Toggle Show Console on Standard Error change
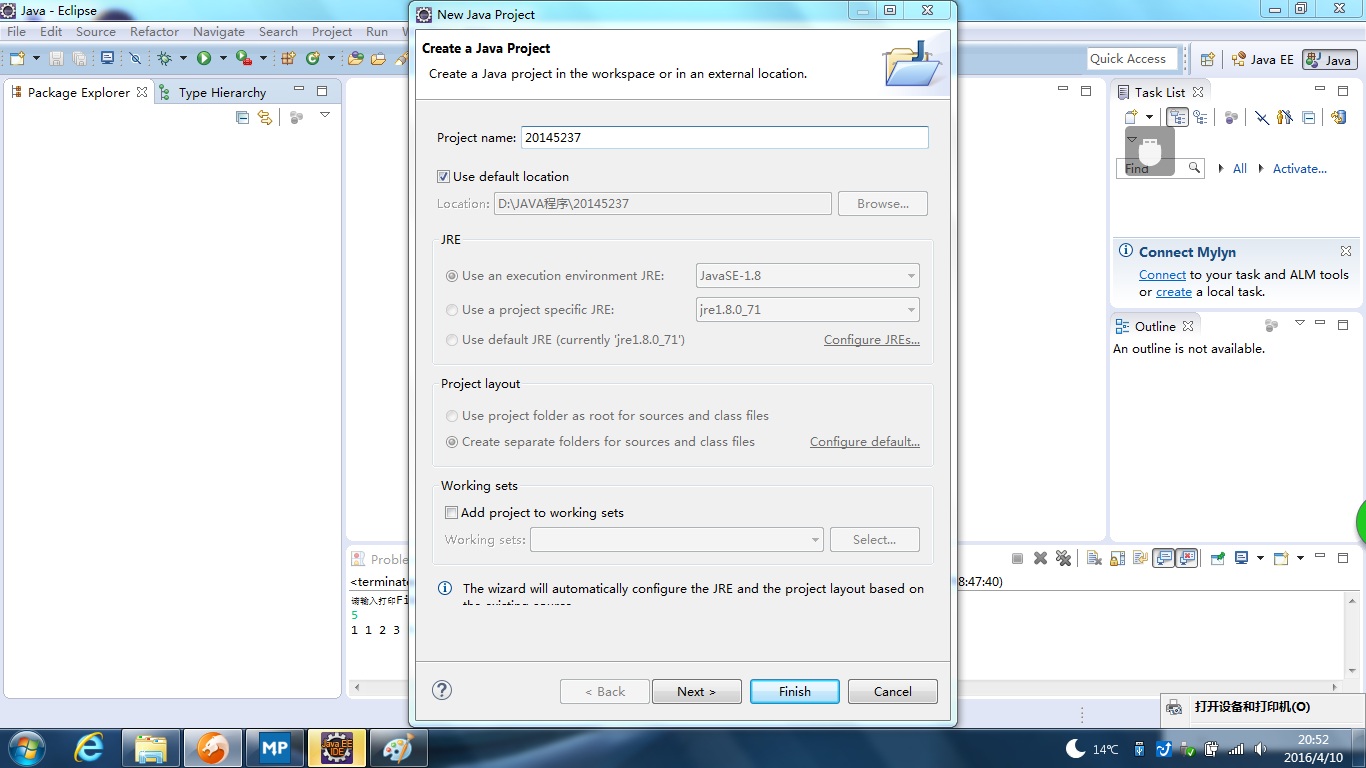1366x768 pixels. point(1186,558)
